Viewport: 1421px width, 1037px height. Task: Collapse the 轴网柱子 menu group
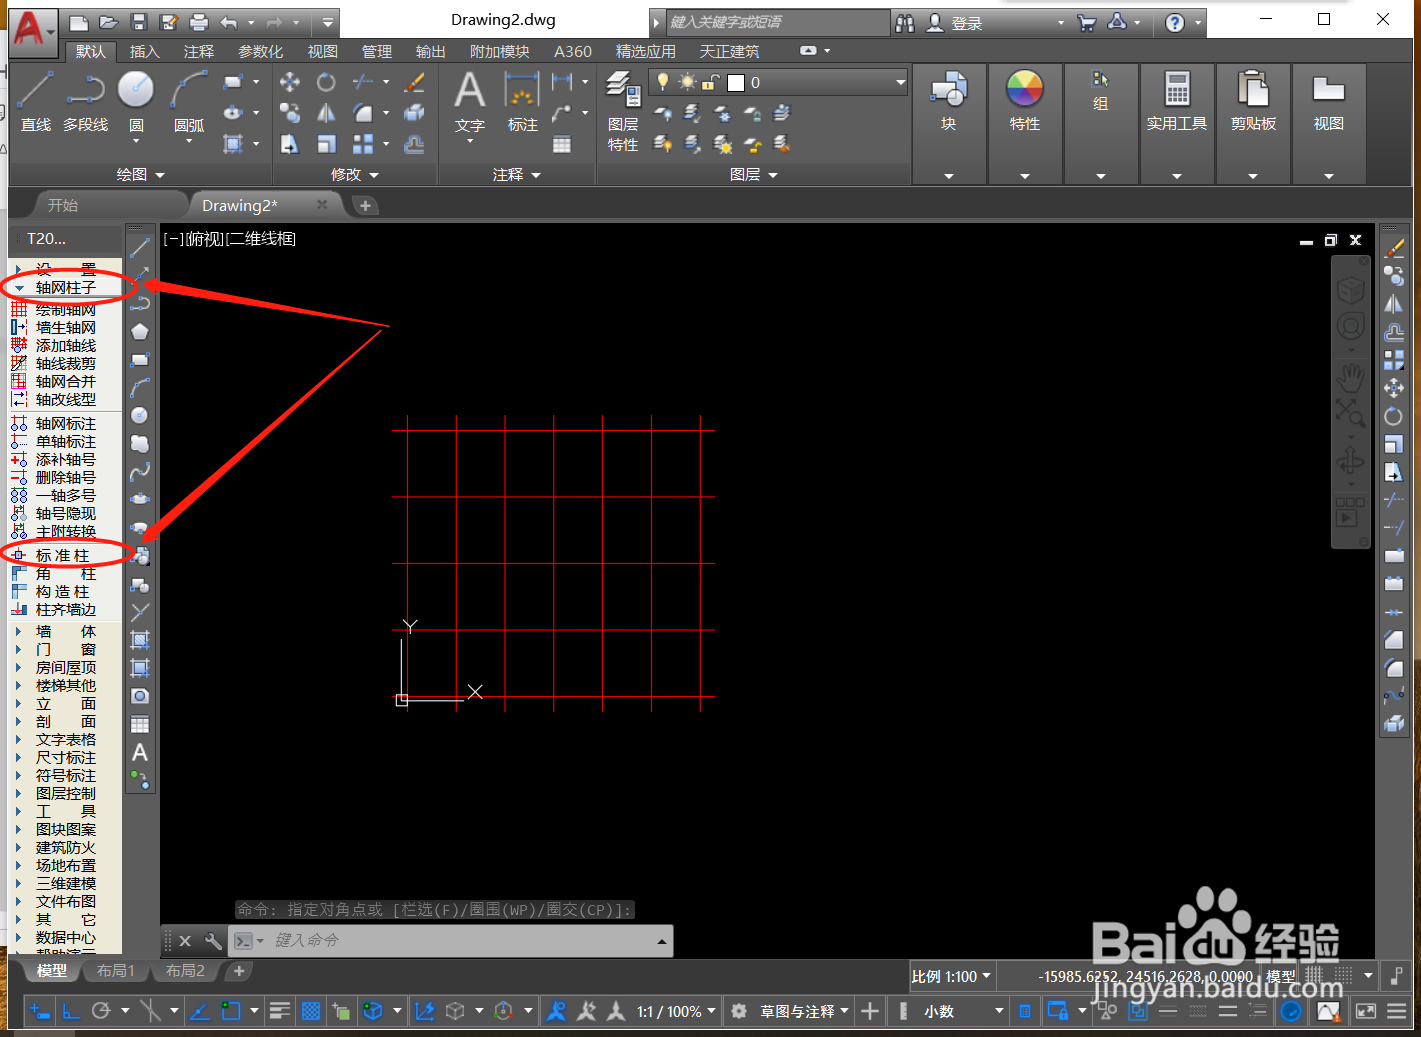pos(65,288)
